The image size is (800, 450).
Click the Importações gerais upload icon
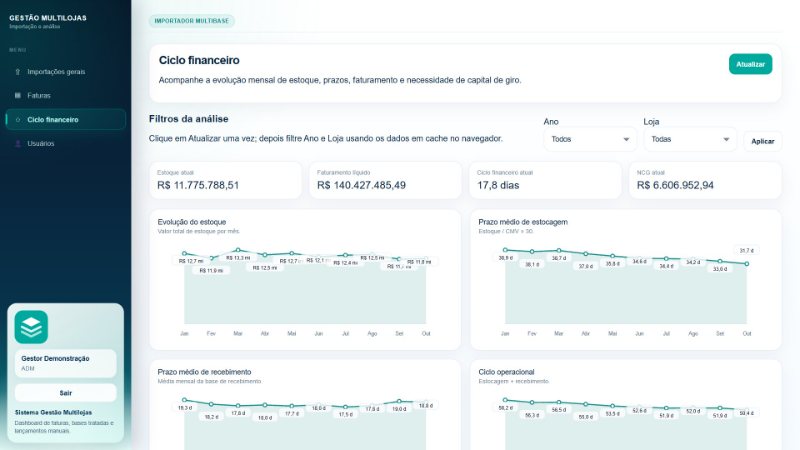18,72
